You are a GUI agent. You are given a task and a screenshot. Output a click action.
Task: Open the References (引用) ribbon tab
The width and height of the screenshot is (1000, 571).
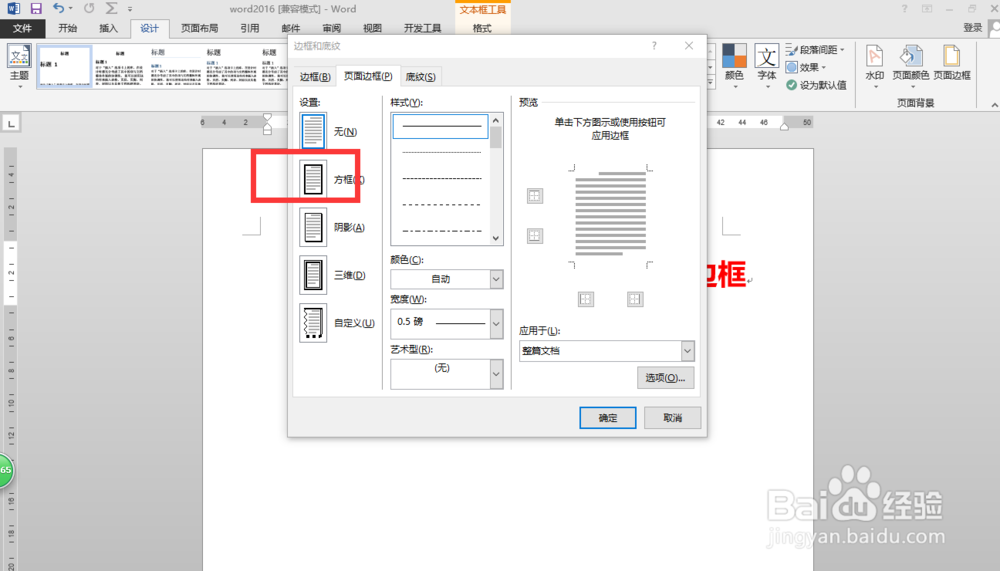pyautogui.click(x=249, y=28)
